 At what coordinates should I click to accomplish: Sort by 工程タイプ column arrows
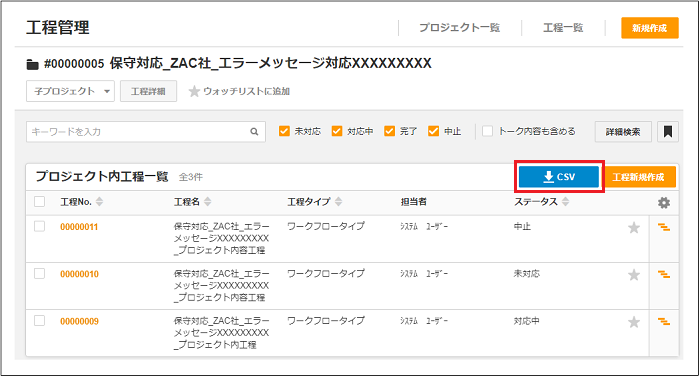tap(338, 202)
